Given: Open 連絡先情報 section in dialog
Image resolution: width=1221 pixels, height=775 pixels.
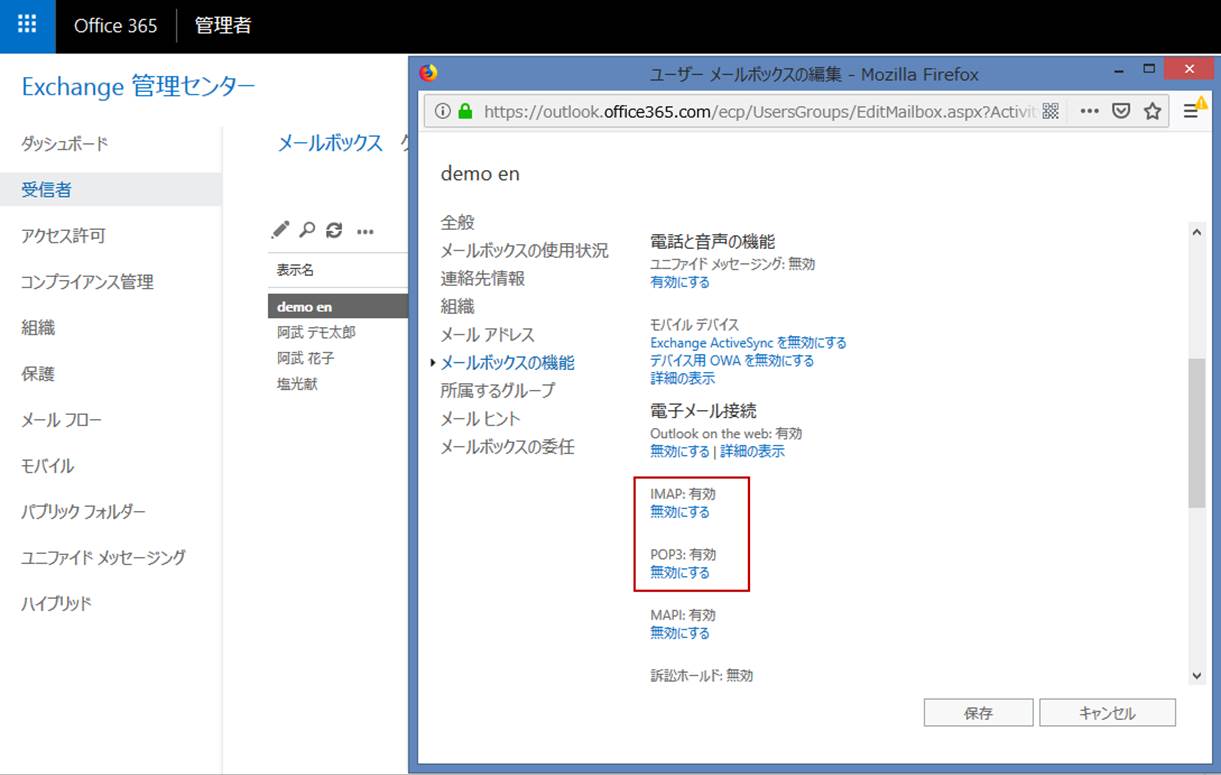Looking at the screenshot, I should tap(483, 278).
